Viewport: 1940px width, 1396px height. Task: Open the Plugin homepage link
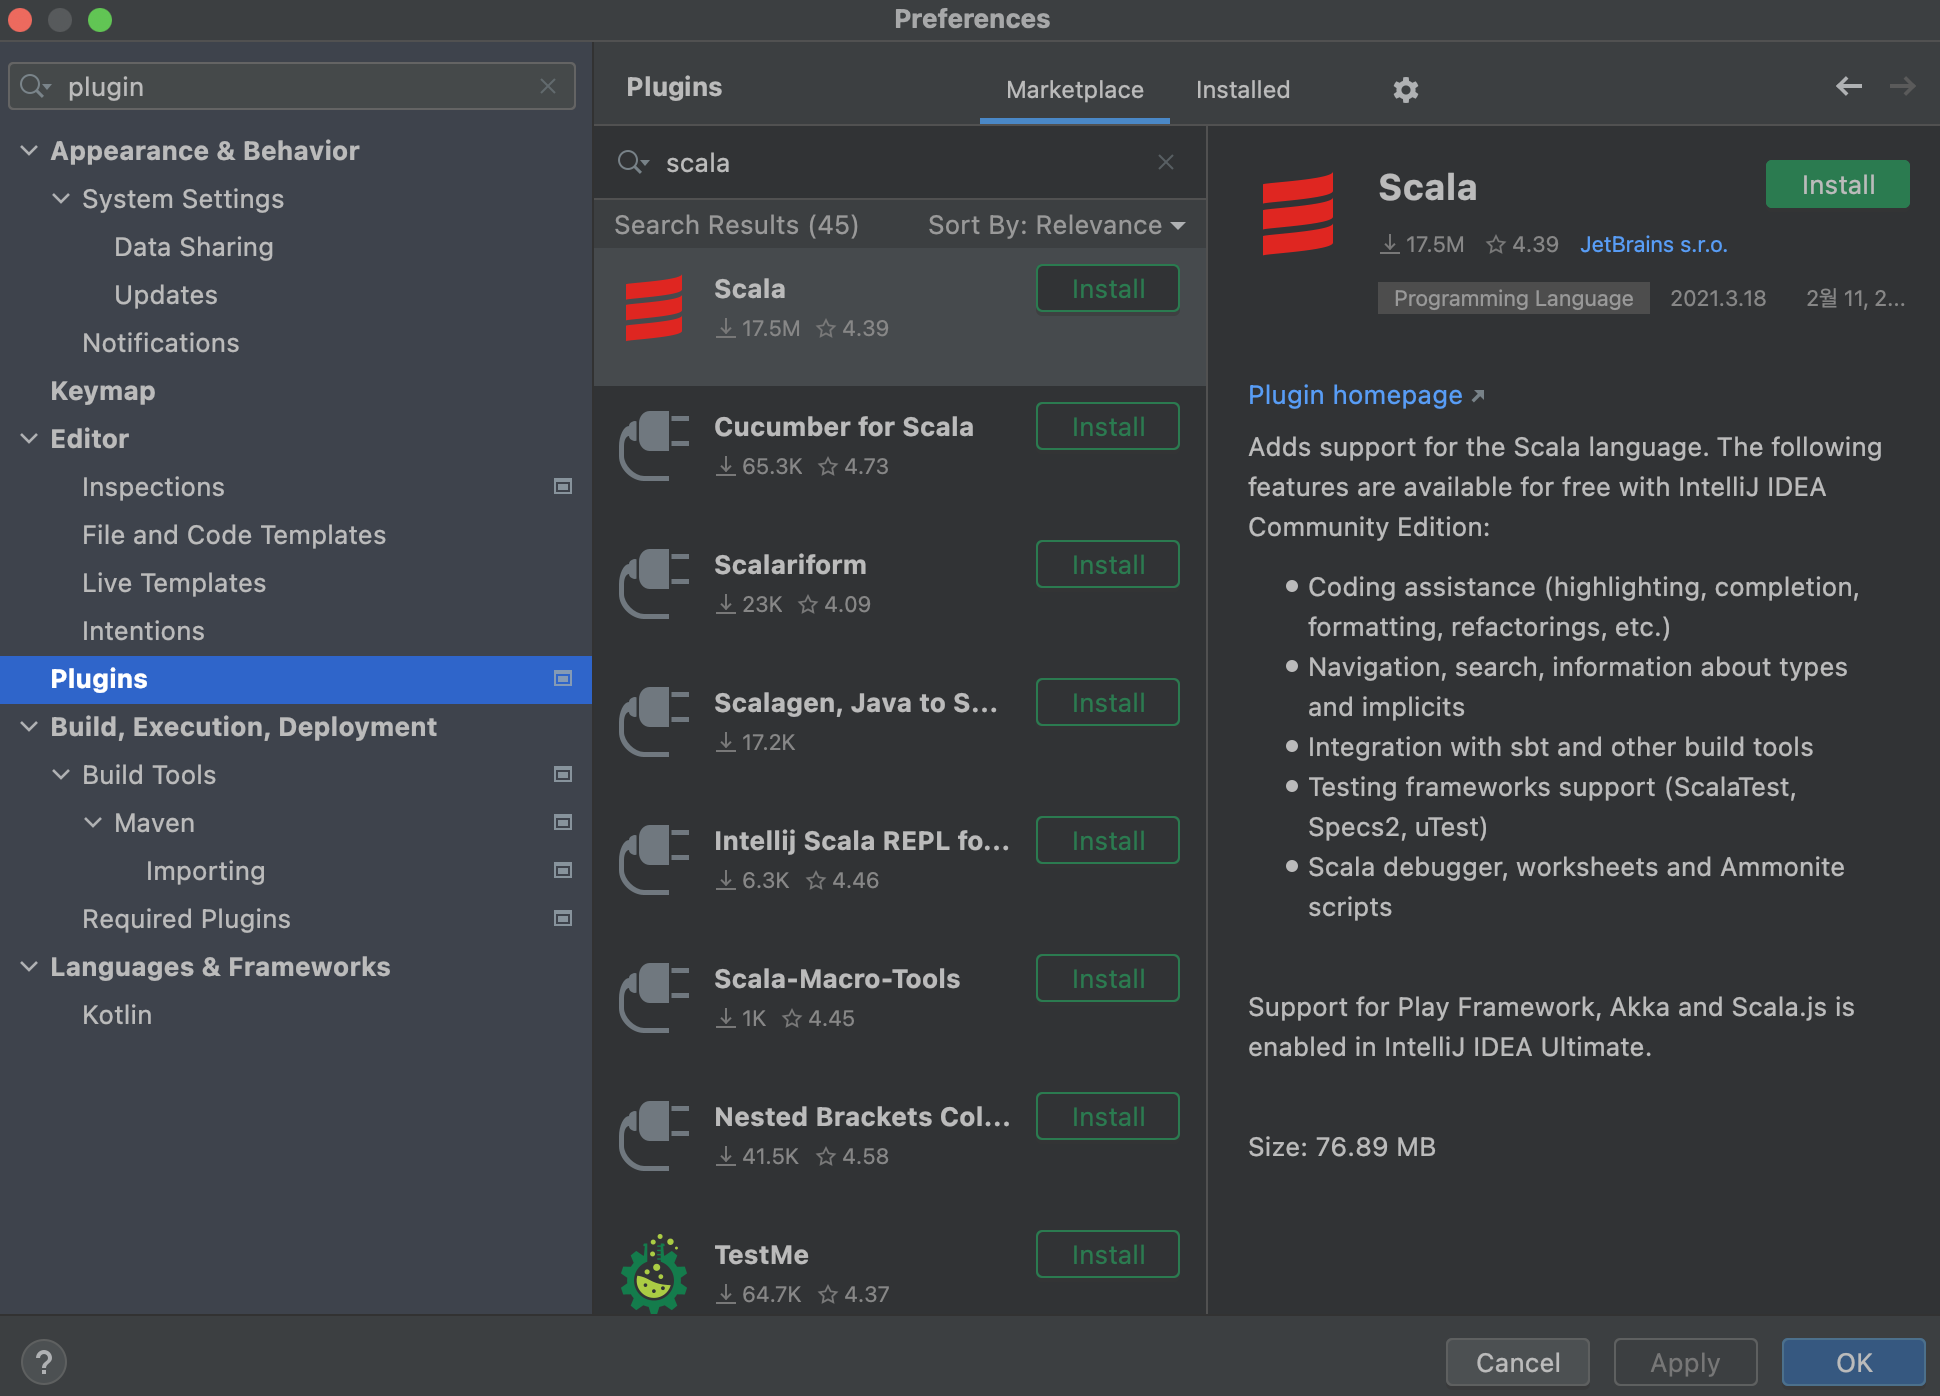point(1365,395)
